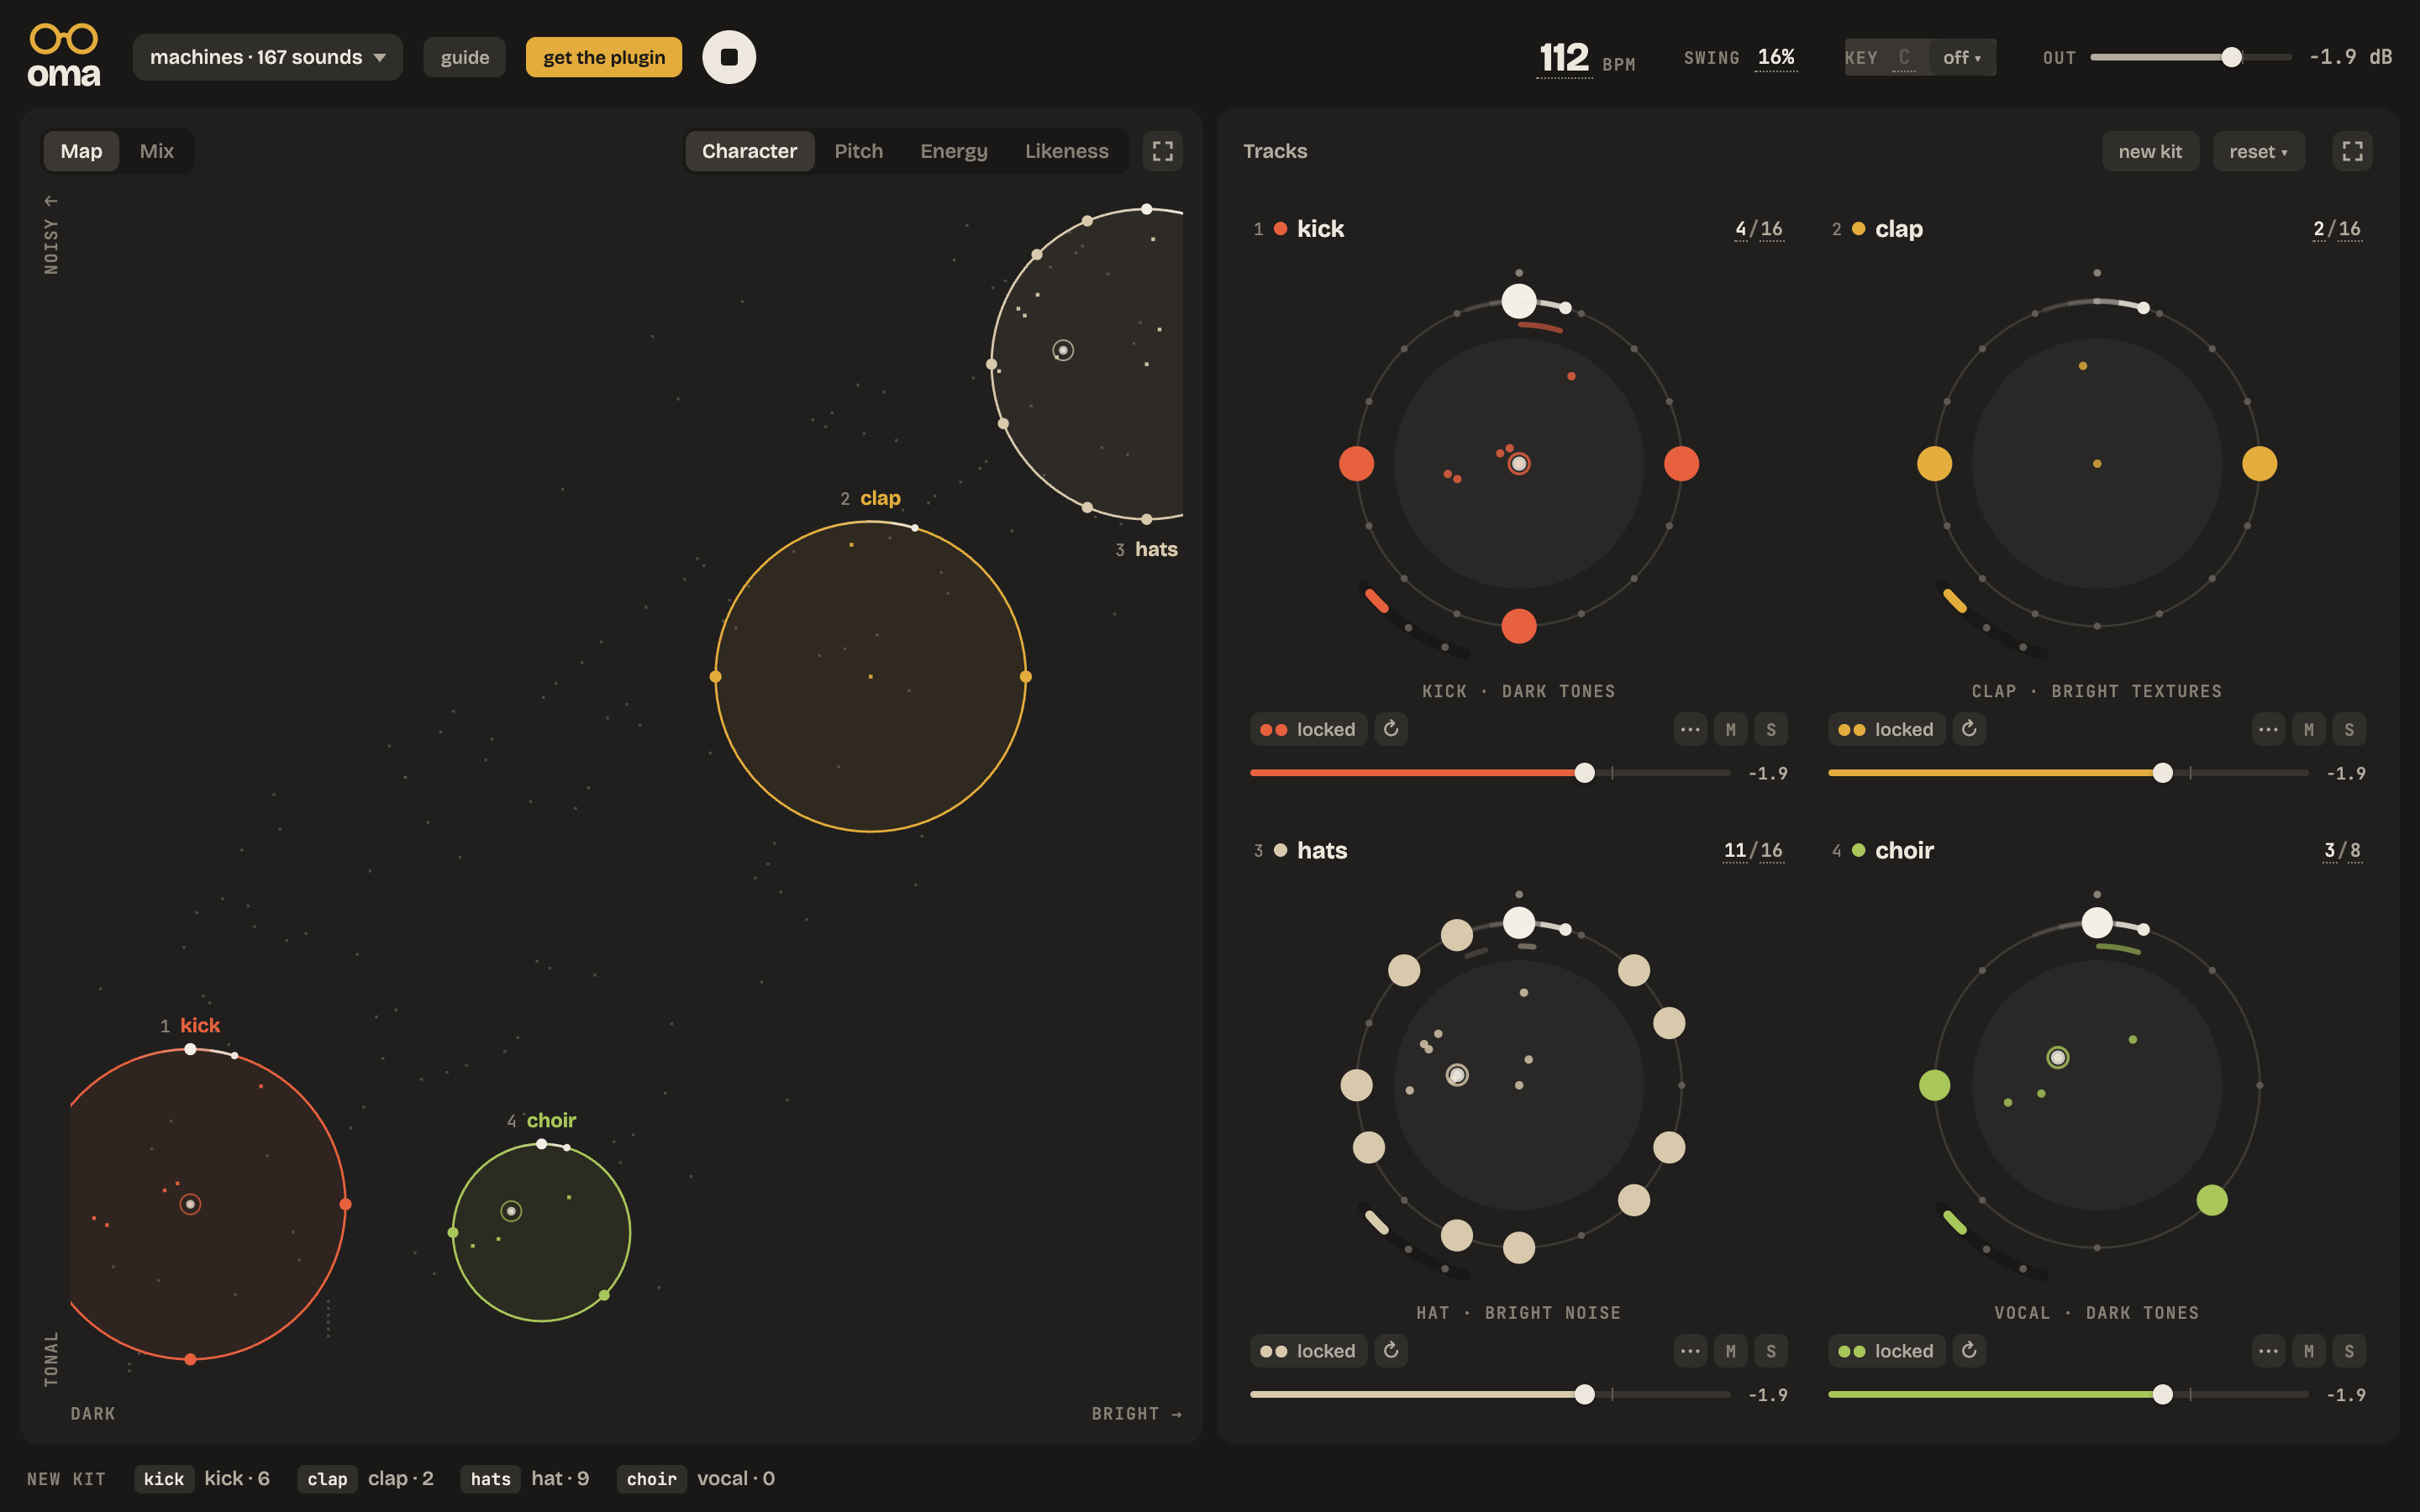The image size is (2420, 1512).
Task: Click the key note C selector
Action: tap(1904, 57)
